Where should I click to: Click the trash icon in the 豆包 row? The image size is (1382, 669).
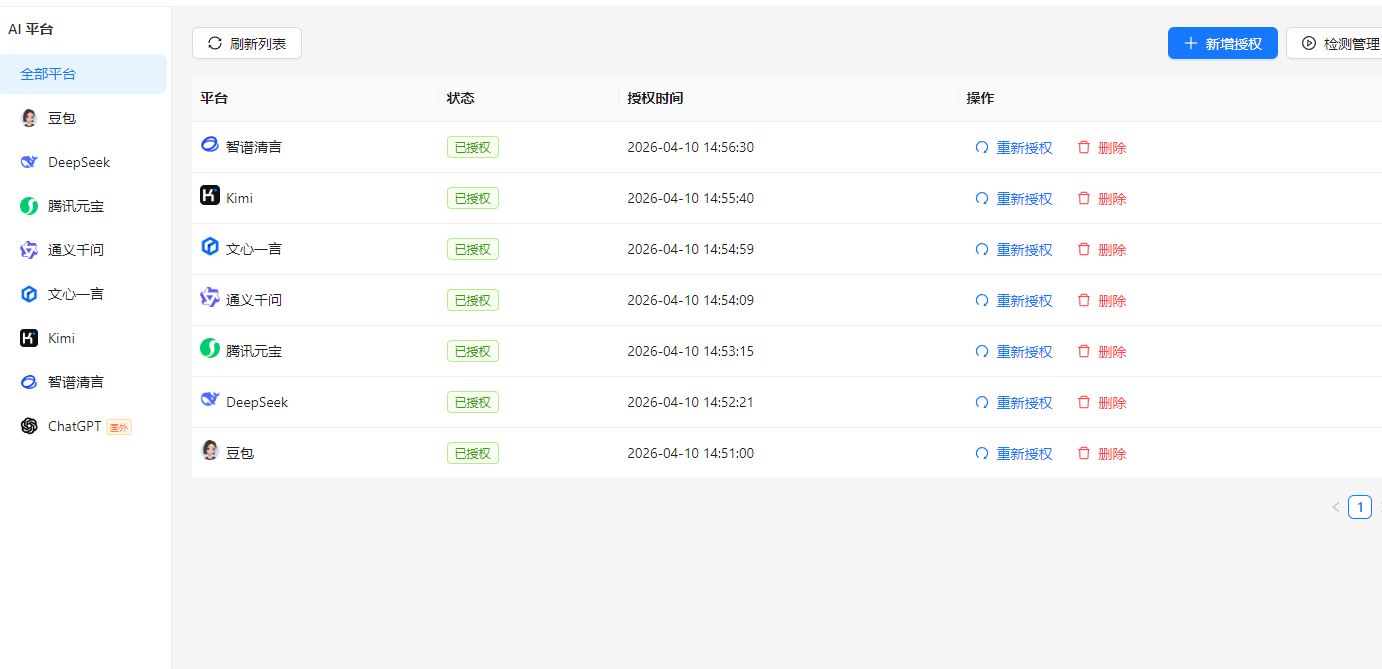tap(1084, 453)
